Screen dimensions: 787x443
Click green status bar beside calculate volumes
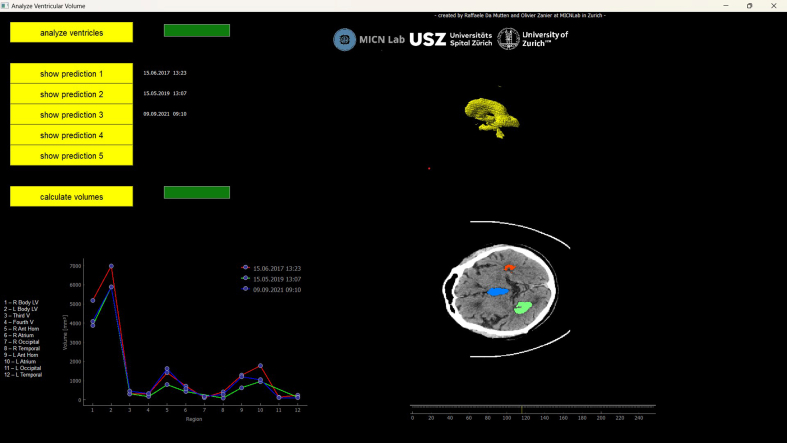point(197,193)
